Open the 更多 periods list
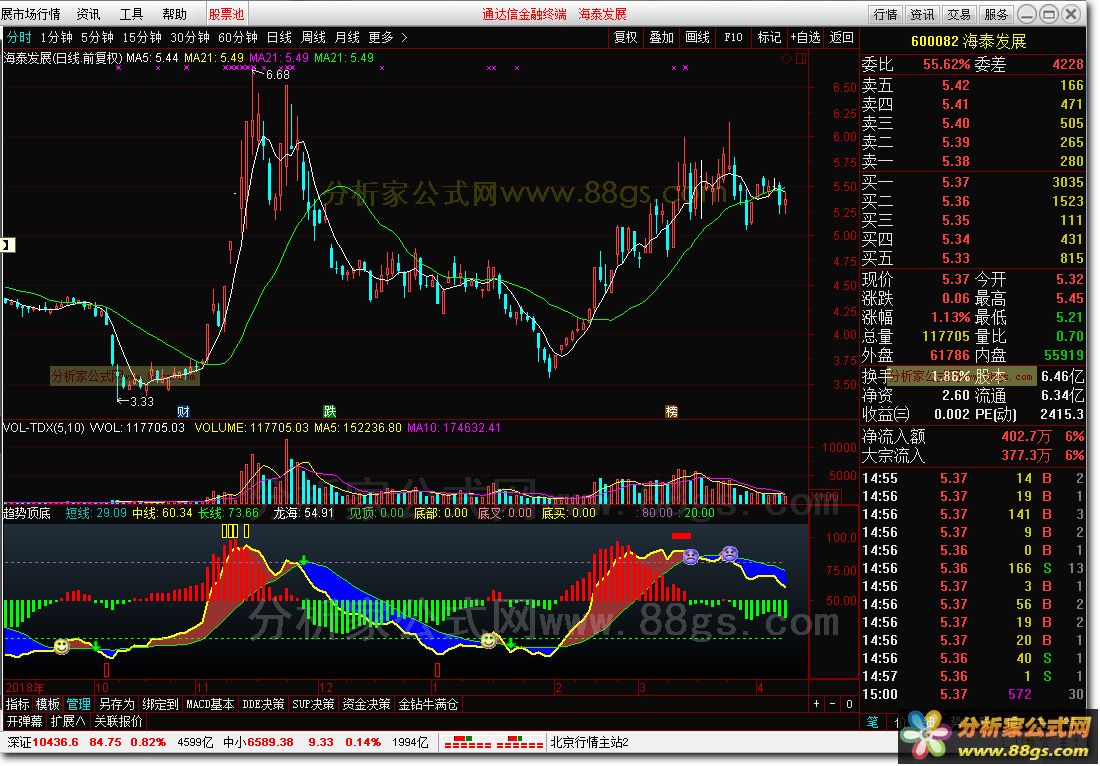The image size is (1100, 766). [381, 37]
